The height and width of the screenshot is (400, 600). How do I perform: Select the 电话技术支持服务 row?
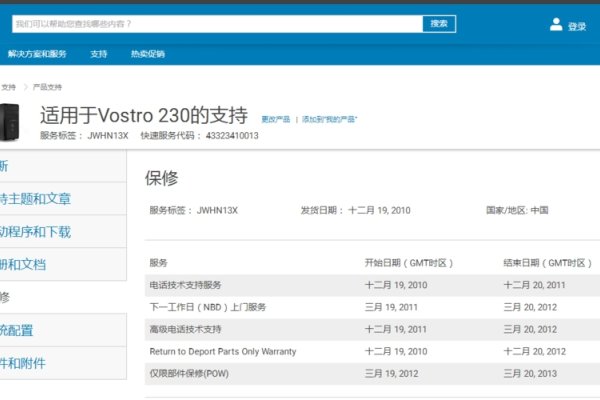coord(372,285)
